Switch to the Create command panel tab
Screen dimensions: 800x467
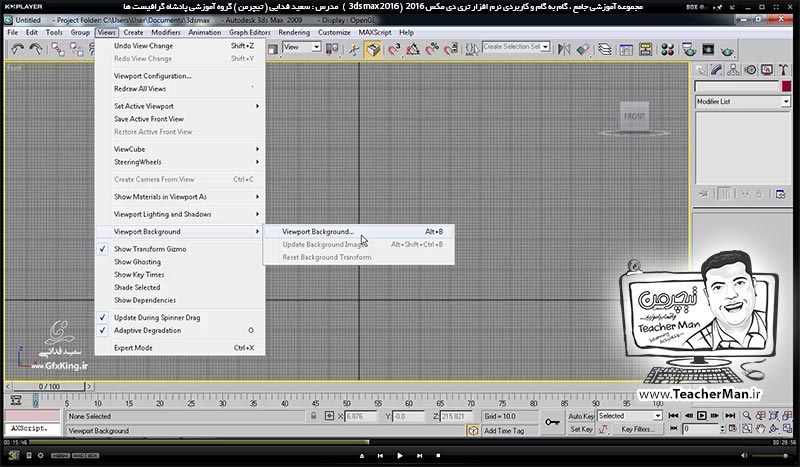click(x=701, y=70)
